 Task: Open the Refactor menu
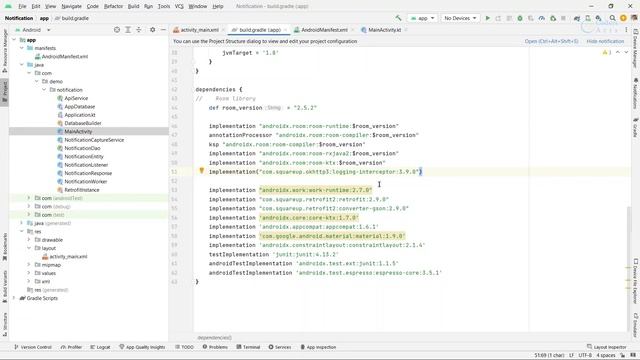coord(113,6)
